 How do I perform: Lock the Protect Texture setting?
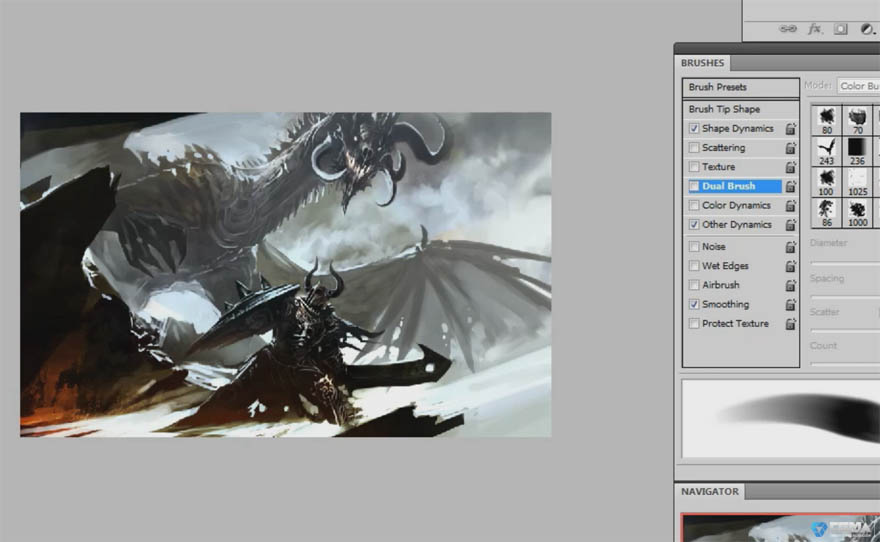(x=791, y=324)
